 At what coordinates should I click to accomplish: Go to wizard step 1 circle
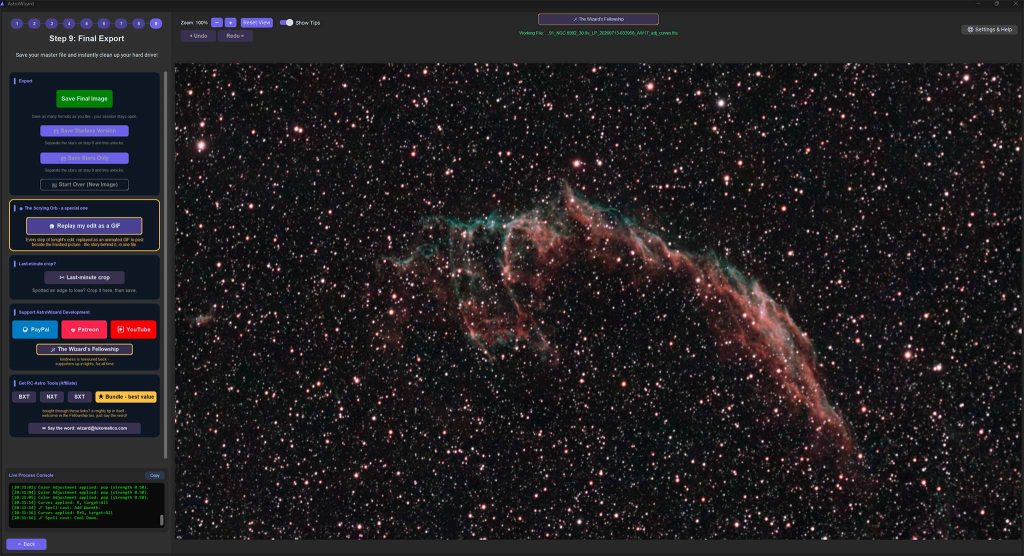point(17,24)
